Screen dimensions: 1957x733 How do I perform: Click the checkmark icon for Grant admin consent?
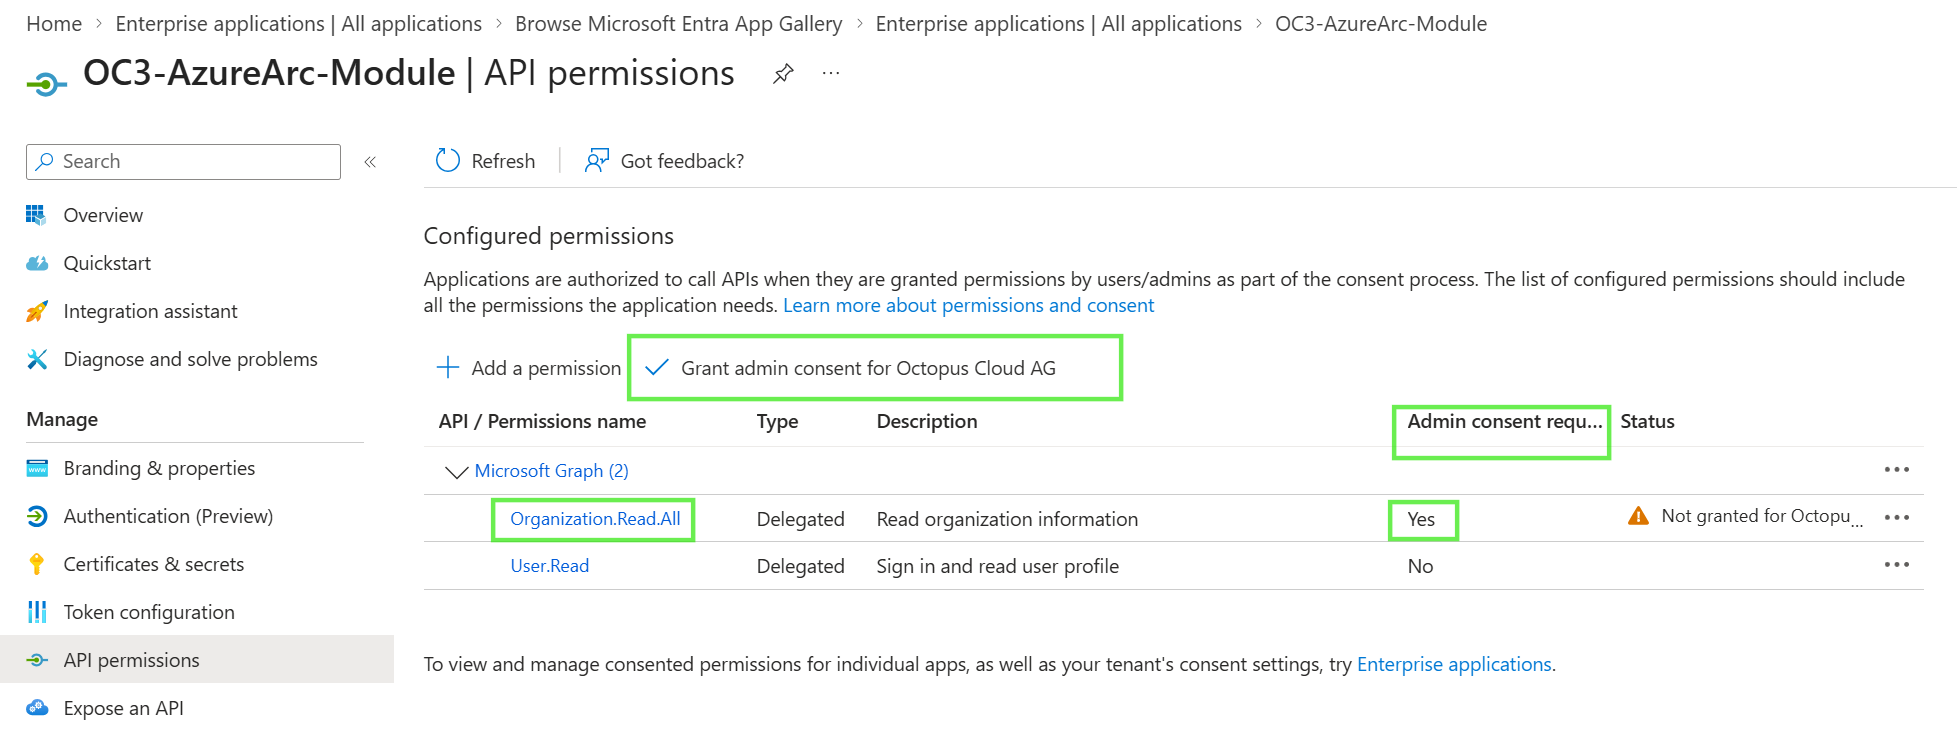point(656,368)
